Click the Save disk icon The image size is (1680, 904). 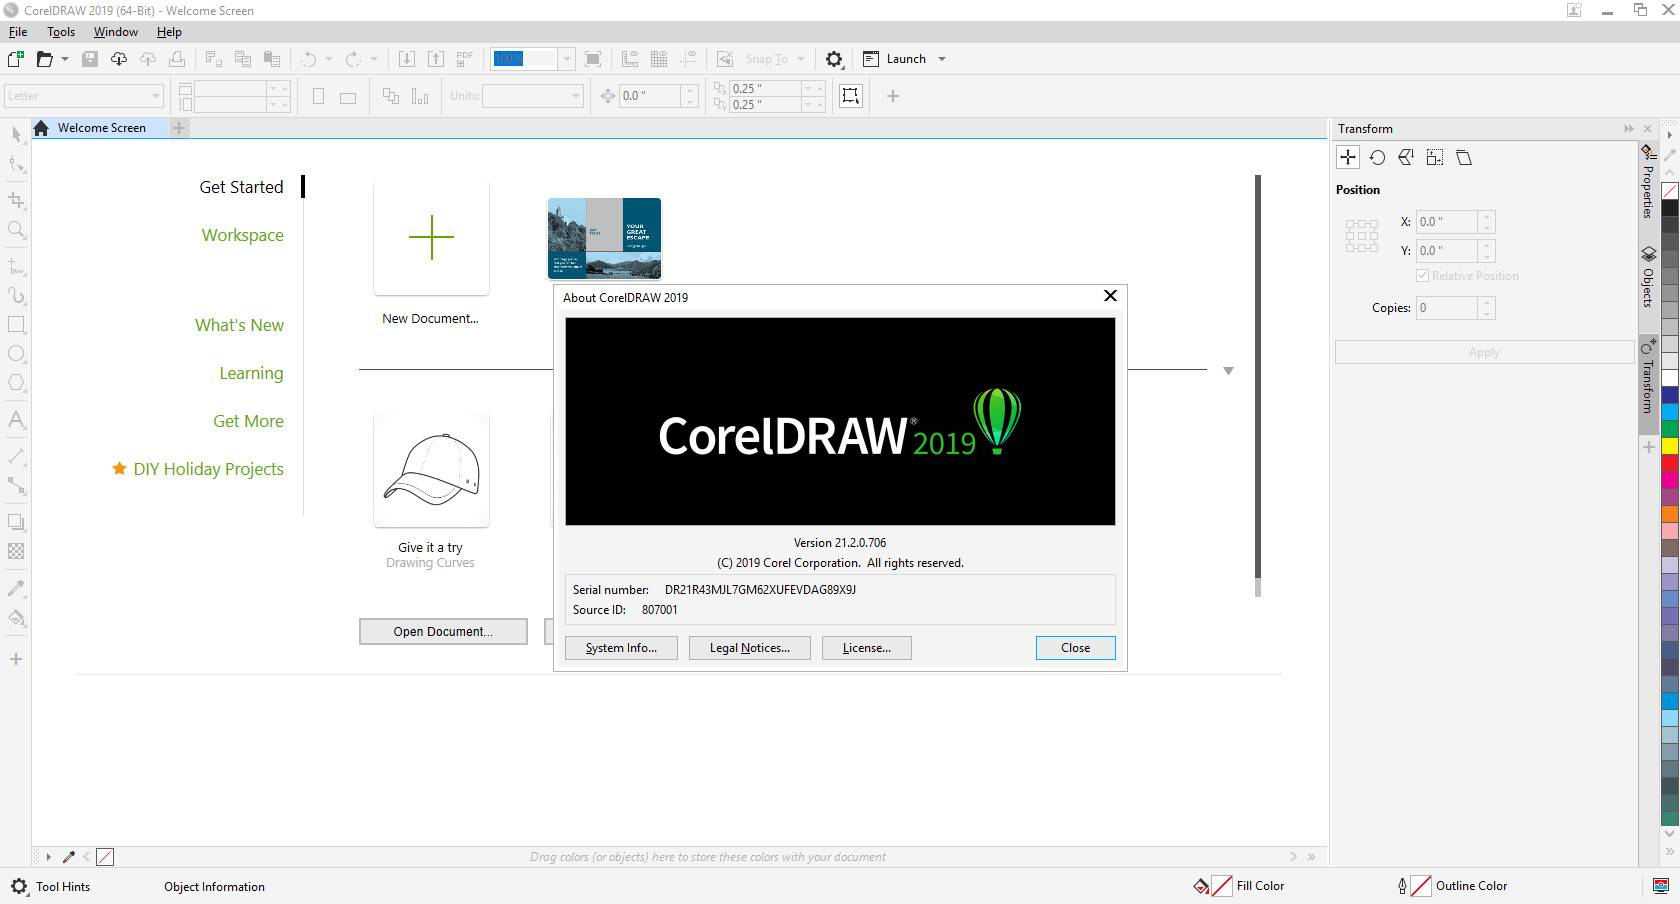pos(90,59)
